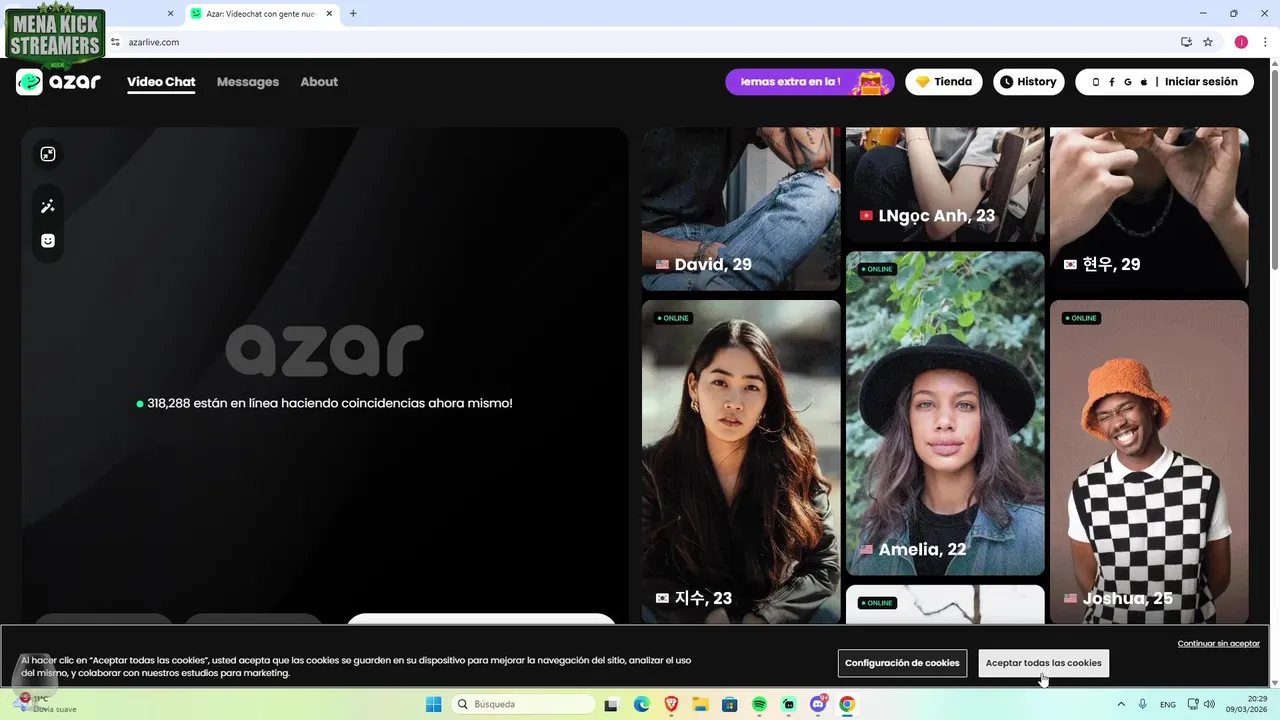Open Configuración de cookies

point(902,663)
